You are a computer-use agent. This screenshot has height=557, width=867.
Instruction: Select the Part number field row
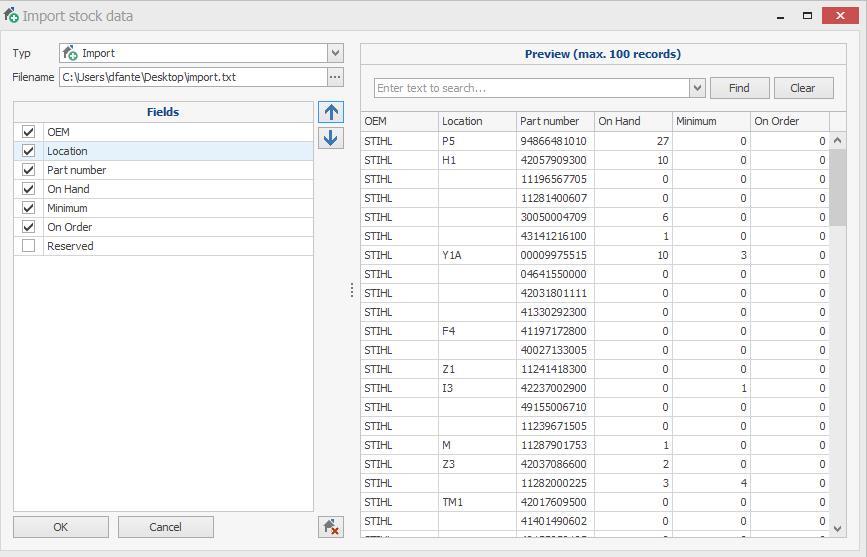163,170
